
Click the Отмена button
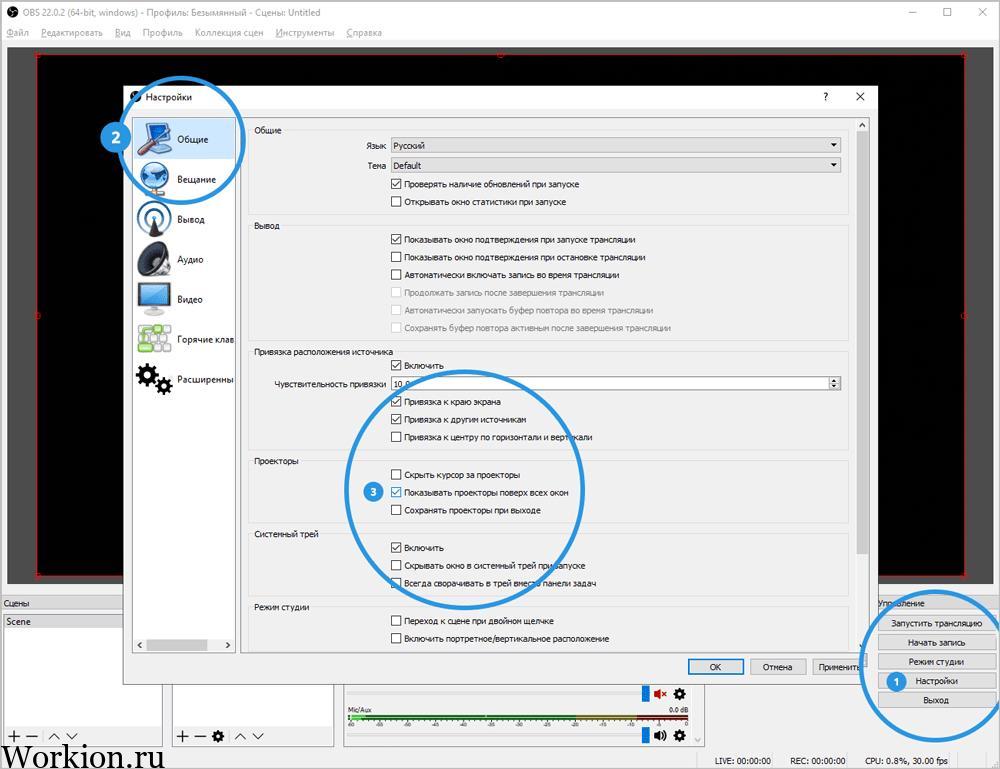coord(777,667)
